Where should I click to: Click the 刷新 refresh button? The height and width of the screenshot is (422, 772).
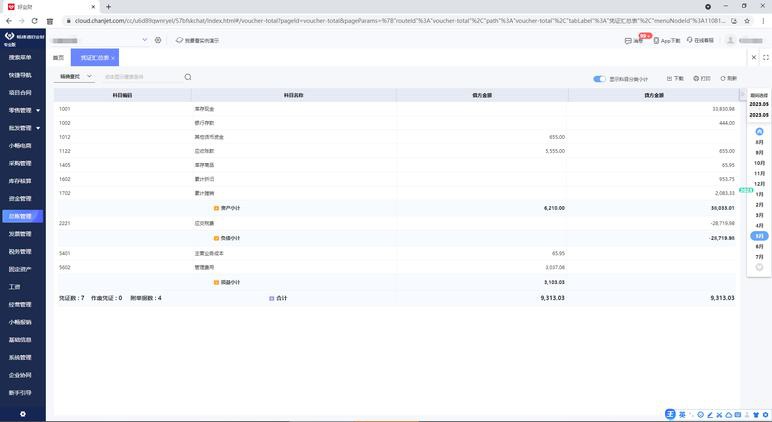pyautogui.click(x=729, y=78)
